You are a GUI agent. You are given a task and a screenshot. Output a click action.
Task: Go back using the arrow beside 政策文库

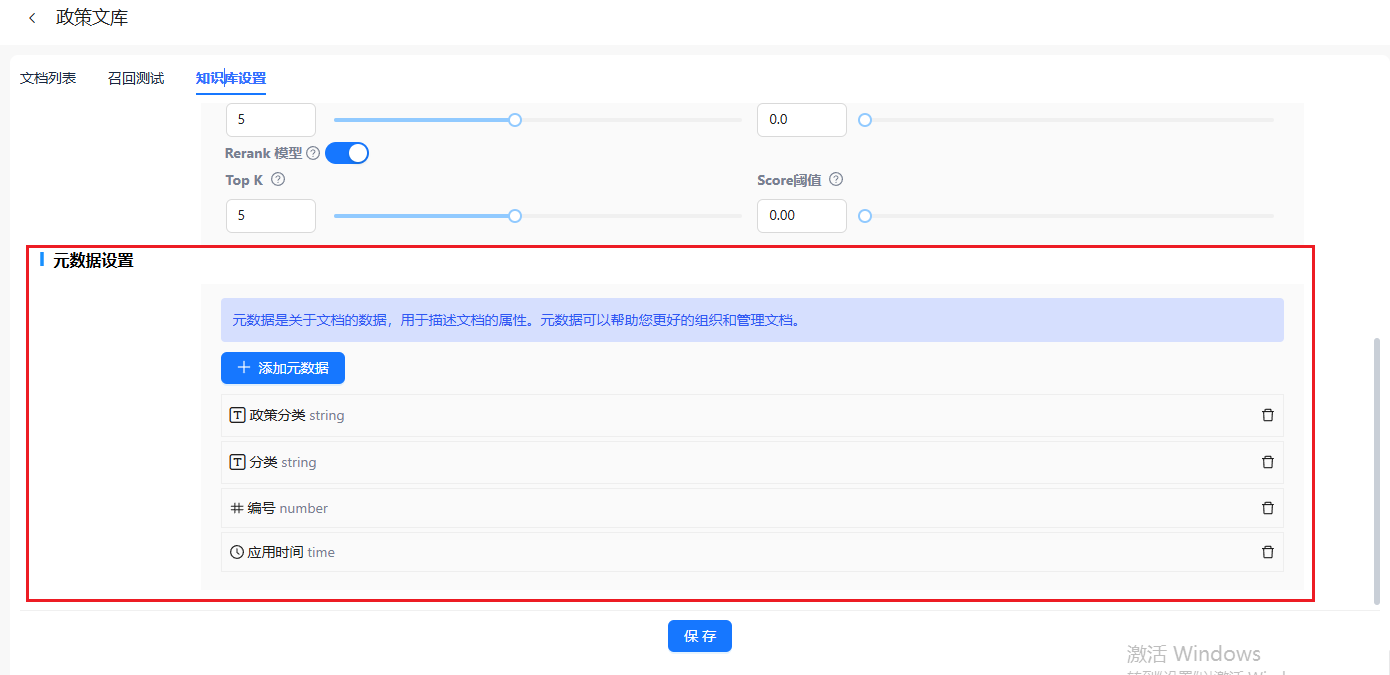point(33,18)
